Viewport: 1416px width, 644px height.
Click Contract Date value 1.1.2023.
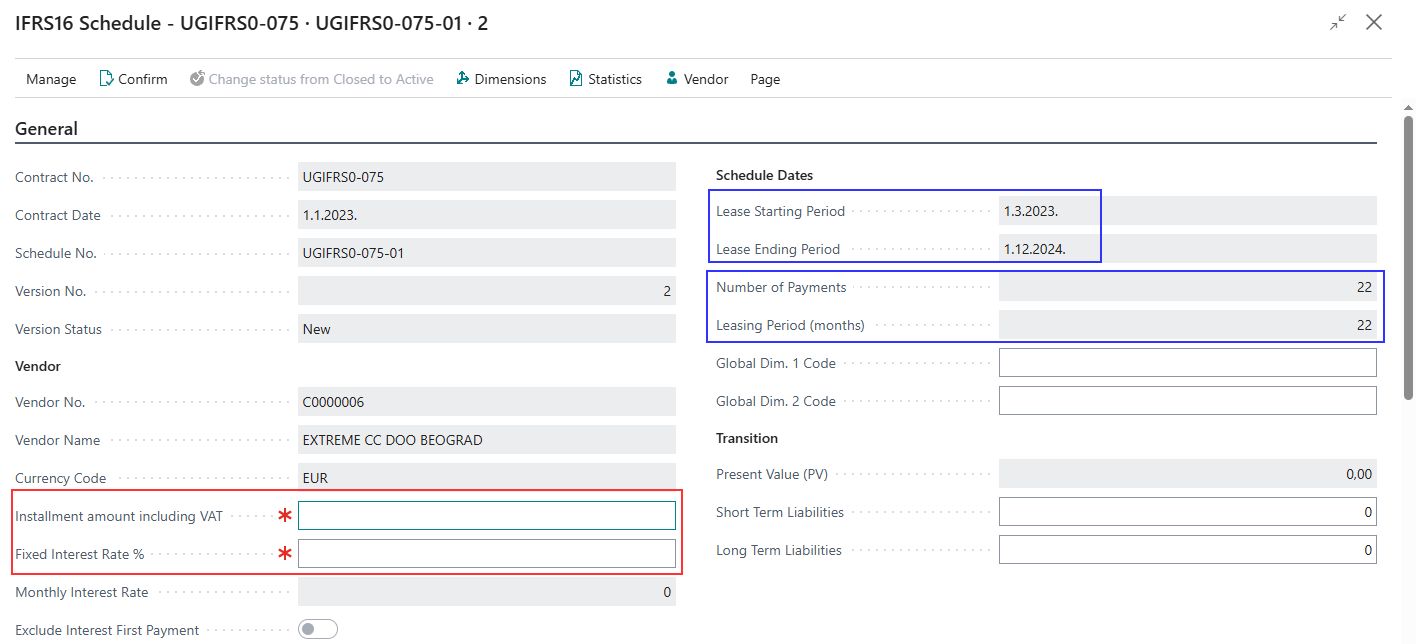coord(487,215)
